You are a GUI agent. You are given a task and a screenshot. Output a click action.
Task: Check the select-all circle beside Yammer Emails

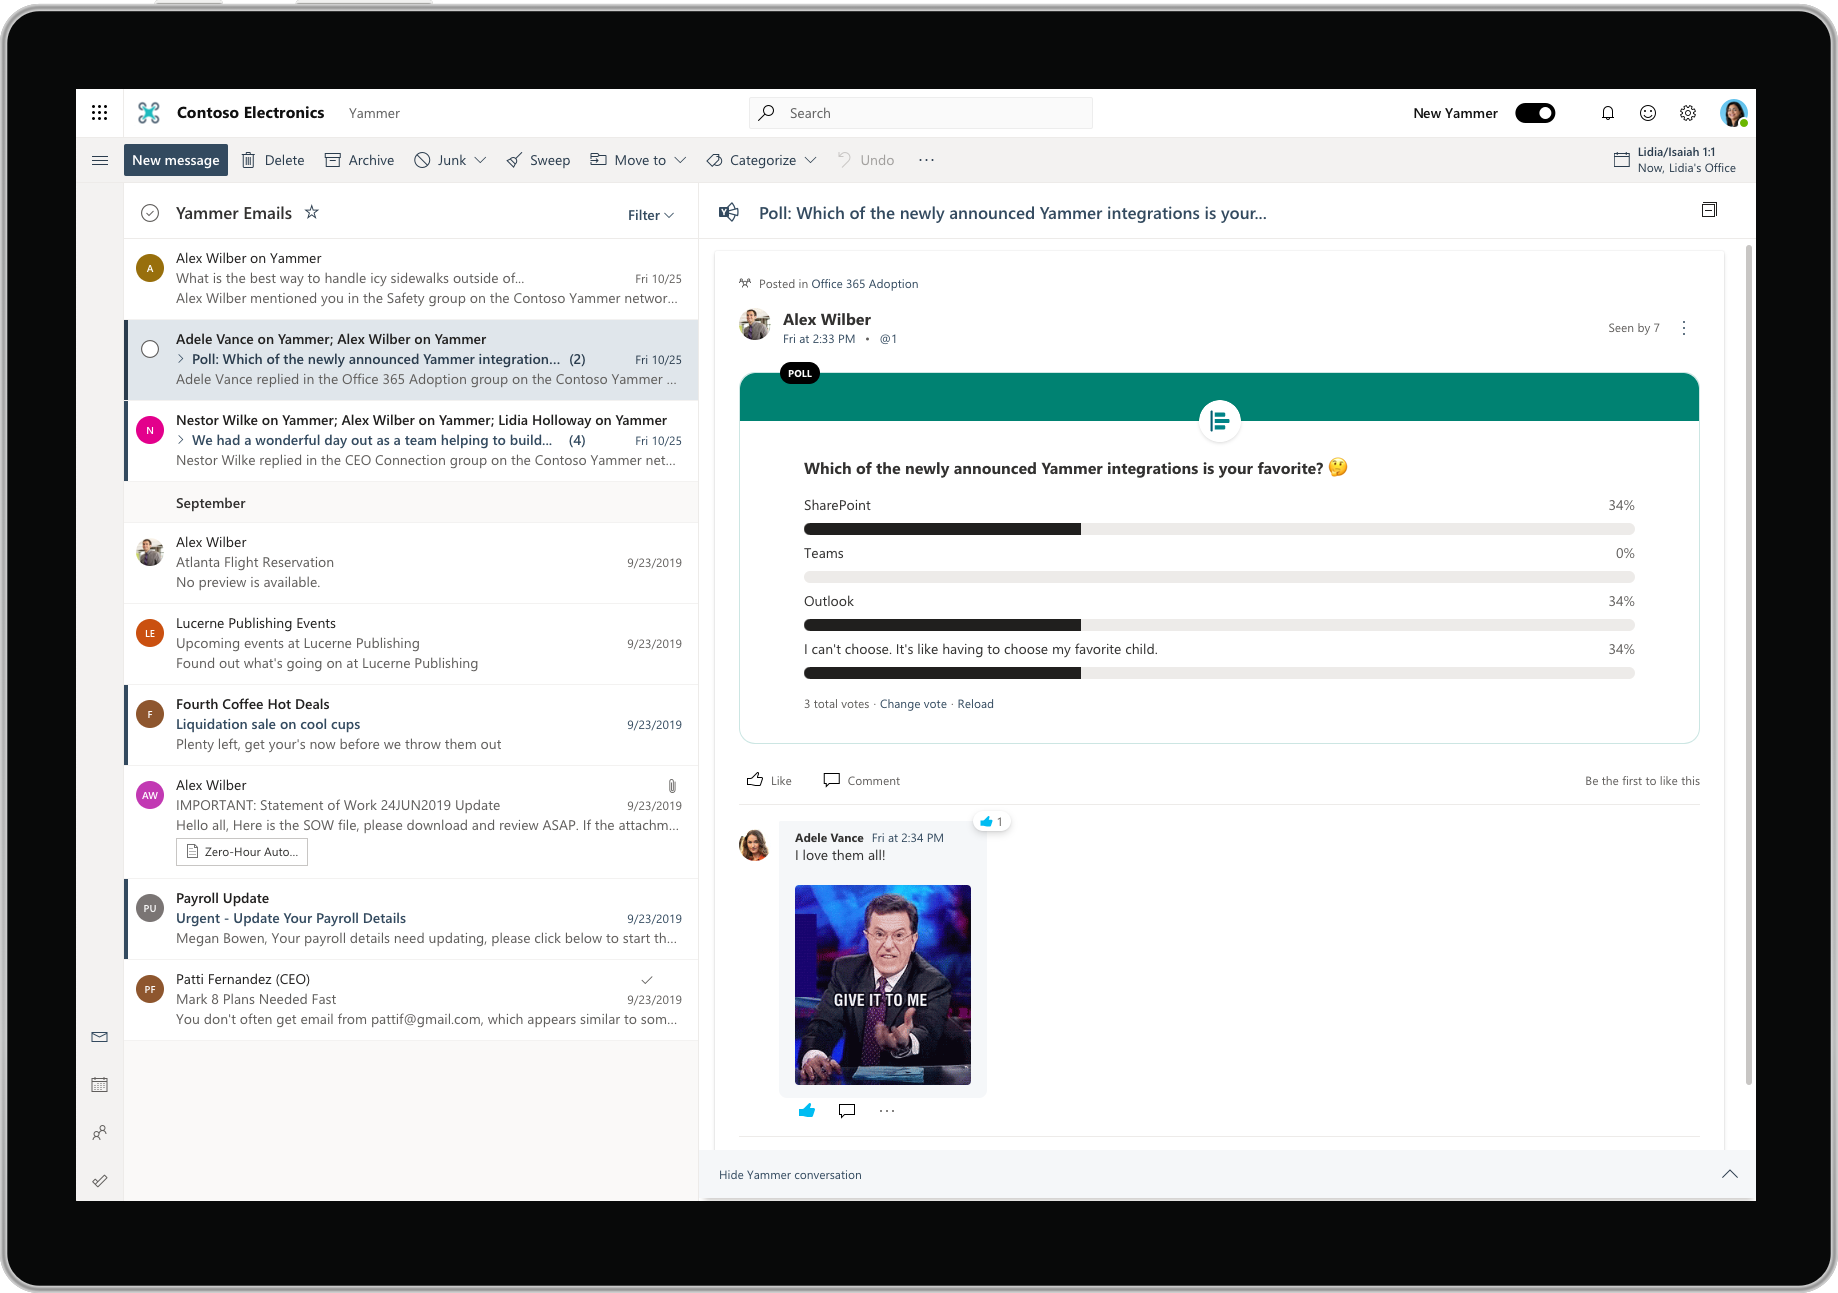(150, 213)
